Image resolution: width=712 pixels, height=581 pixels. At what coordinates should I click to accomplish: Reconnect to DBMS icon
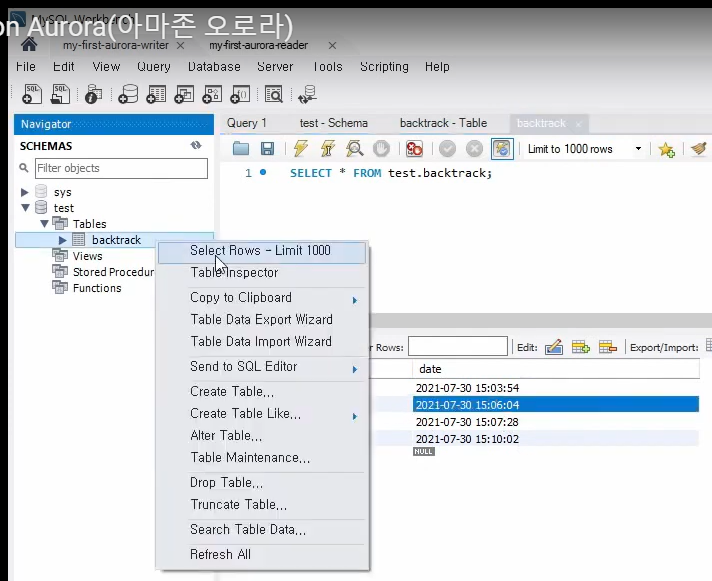[x=307, y=94]
